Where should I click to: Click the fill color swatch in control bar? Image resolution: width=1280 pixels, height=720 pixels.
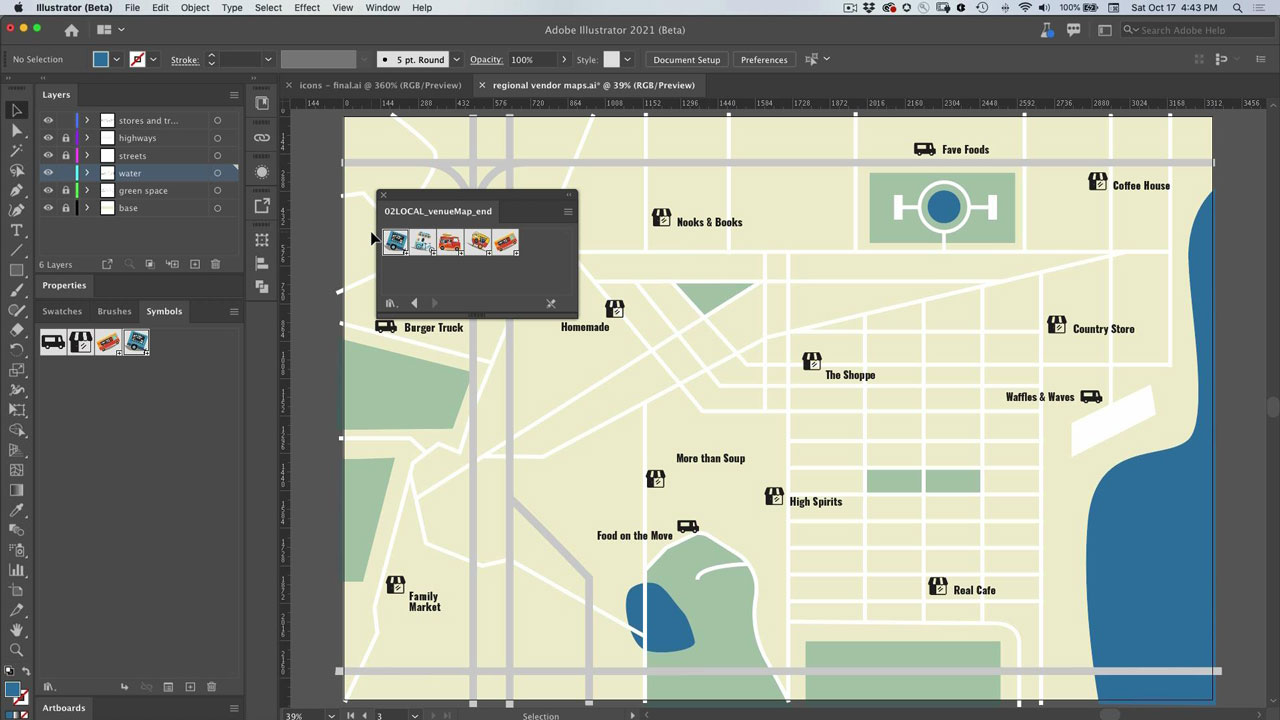(x=101, y=60)
